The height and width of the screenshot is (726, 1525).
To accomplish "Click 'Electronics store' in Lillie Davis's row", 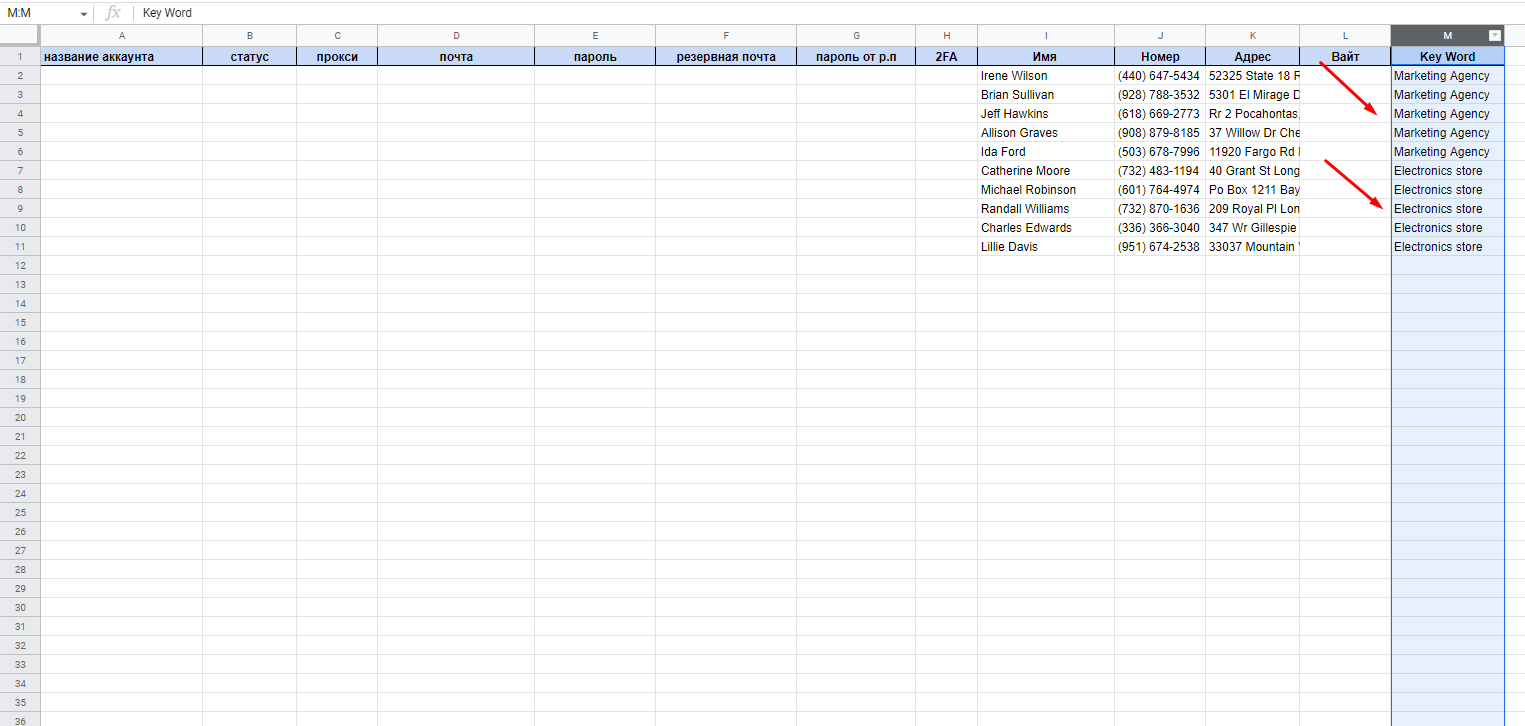I will click(1447, 247).
